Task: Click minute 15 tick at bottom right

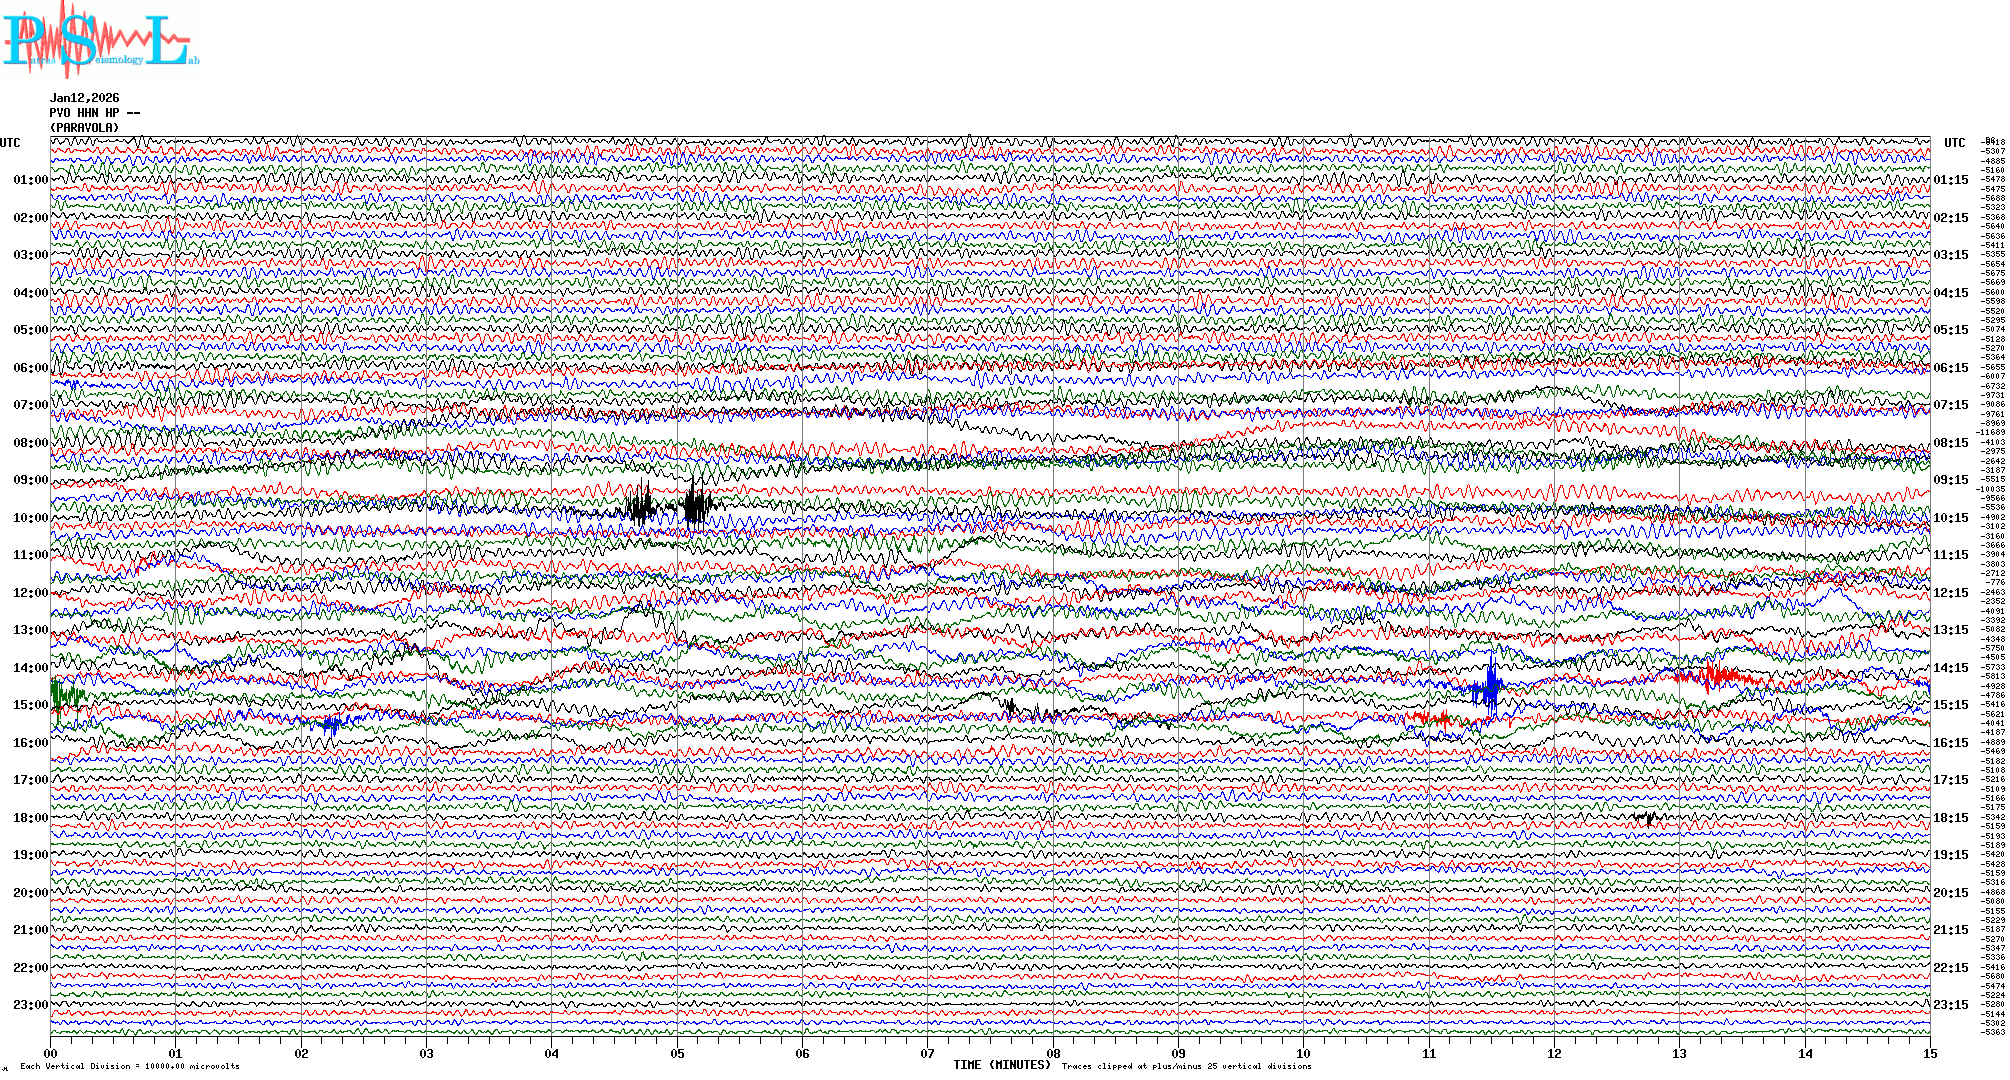Action: click(1929, 1053)
